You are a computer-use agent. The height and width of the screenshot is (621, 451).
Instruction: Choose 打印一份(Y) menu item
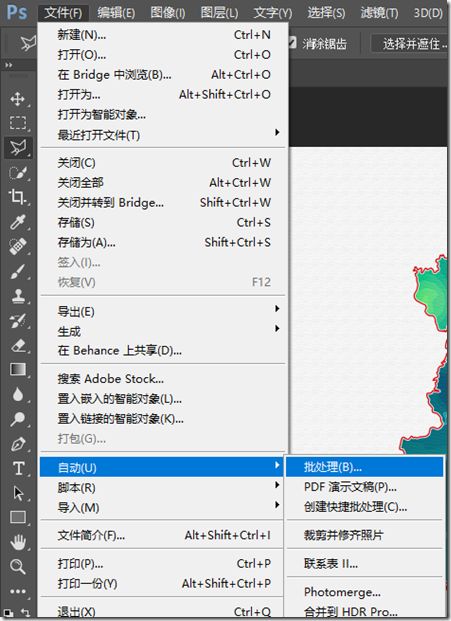tap(162, 583)
